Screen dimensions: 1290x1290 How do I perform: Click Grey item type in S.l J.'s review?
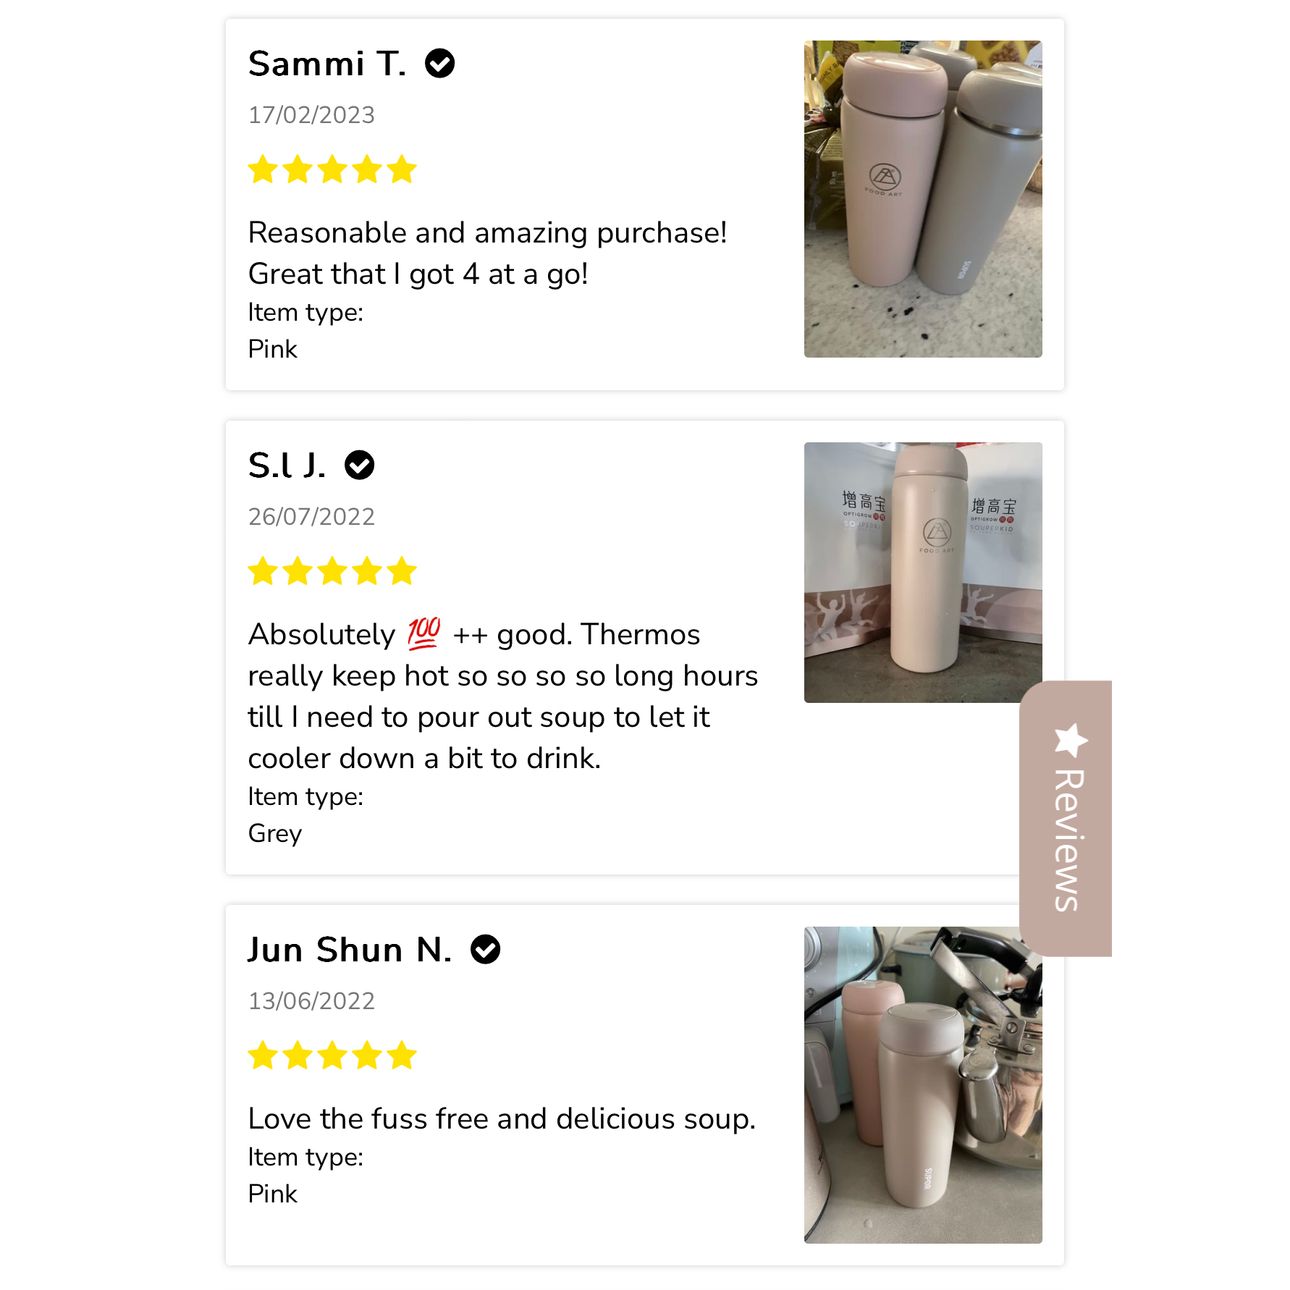click(x=275, y=833)
